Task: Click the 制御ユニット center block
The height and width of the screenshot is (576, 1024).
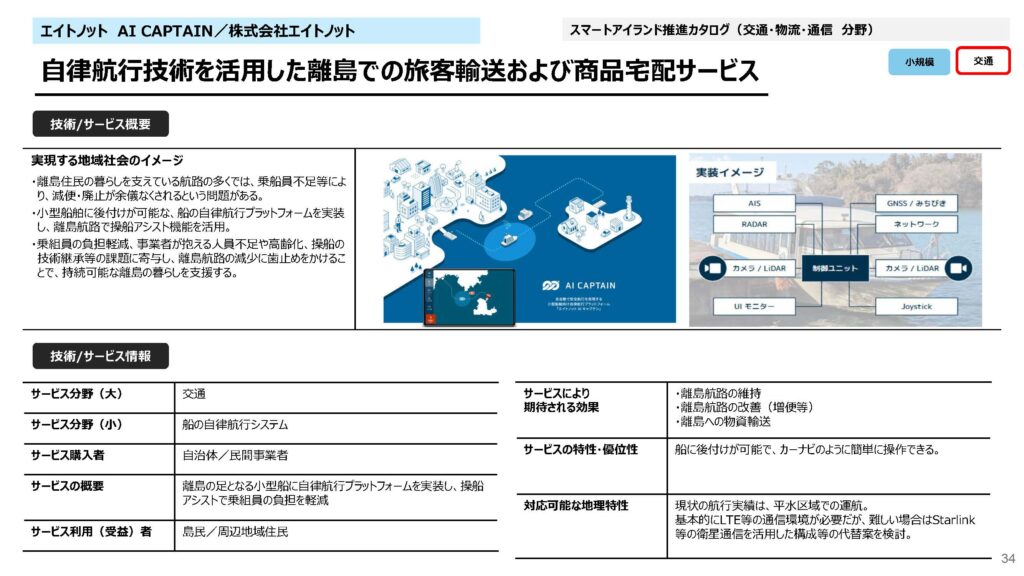Action: pyautogui.click(x=835, y=269)
